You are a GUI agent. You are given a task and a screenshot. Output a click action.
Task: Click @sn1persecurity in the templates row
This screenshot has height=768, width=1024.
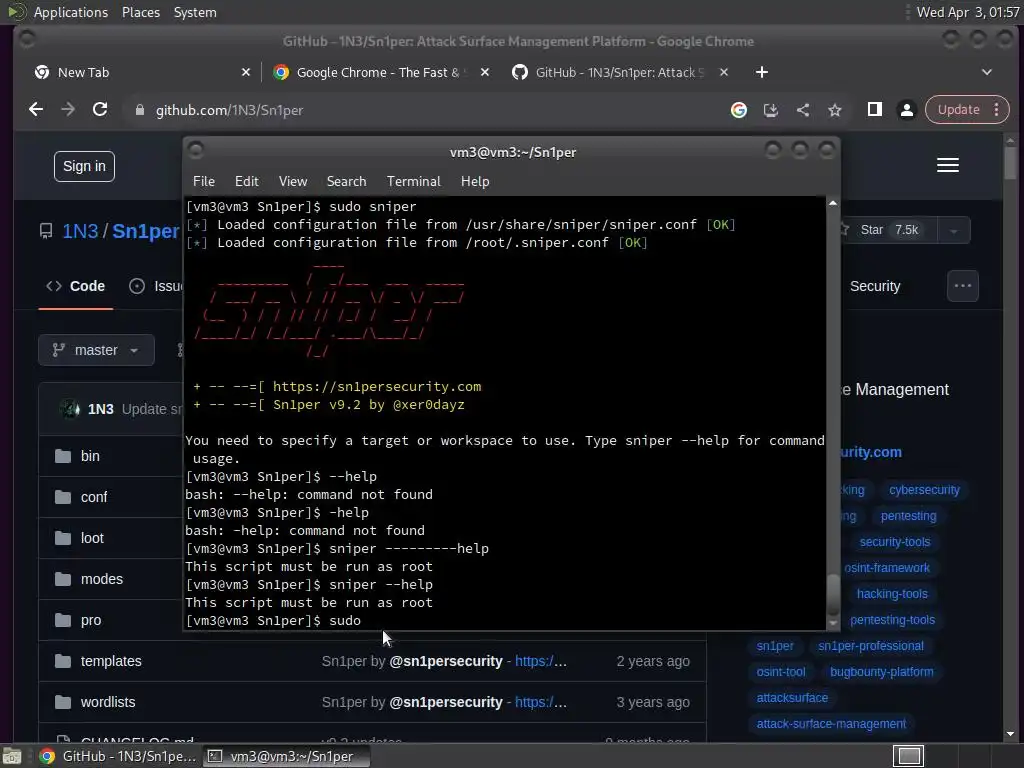(x=446, y=661)
